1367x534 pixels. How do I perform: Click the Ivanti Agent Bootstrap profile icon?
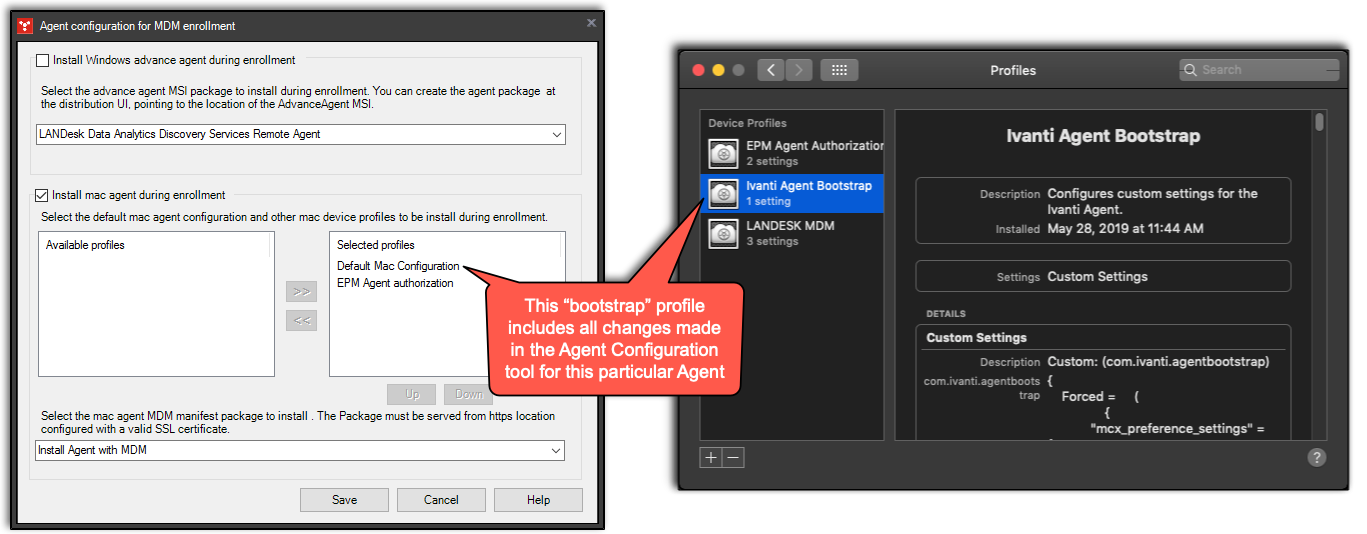tap(723, 193)
